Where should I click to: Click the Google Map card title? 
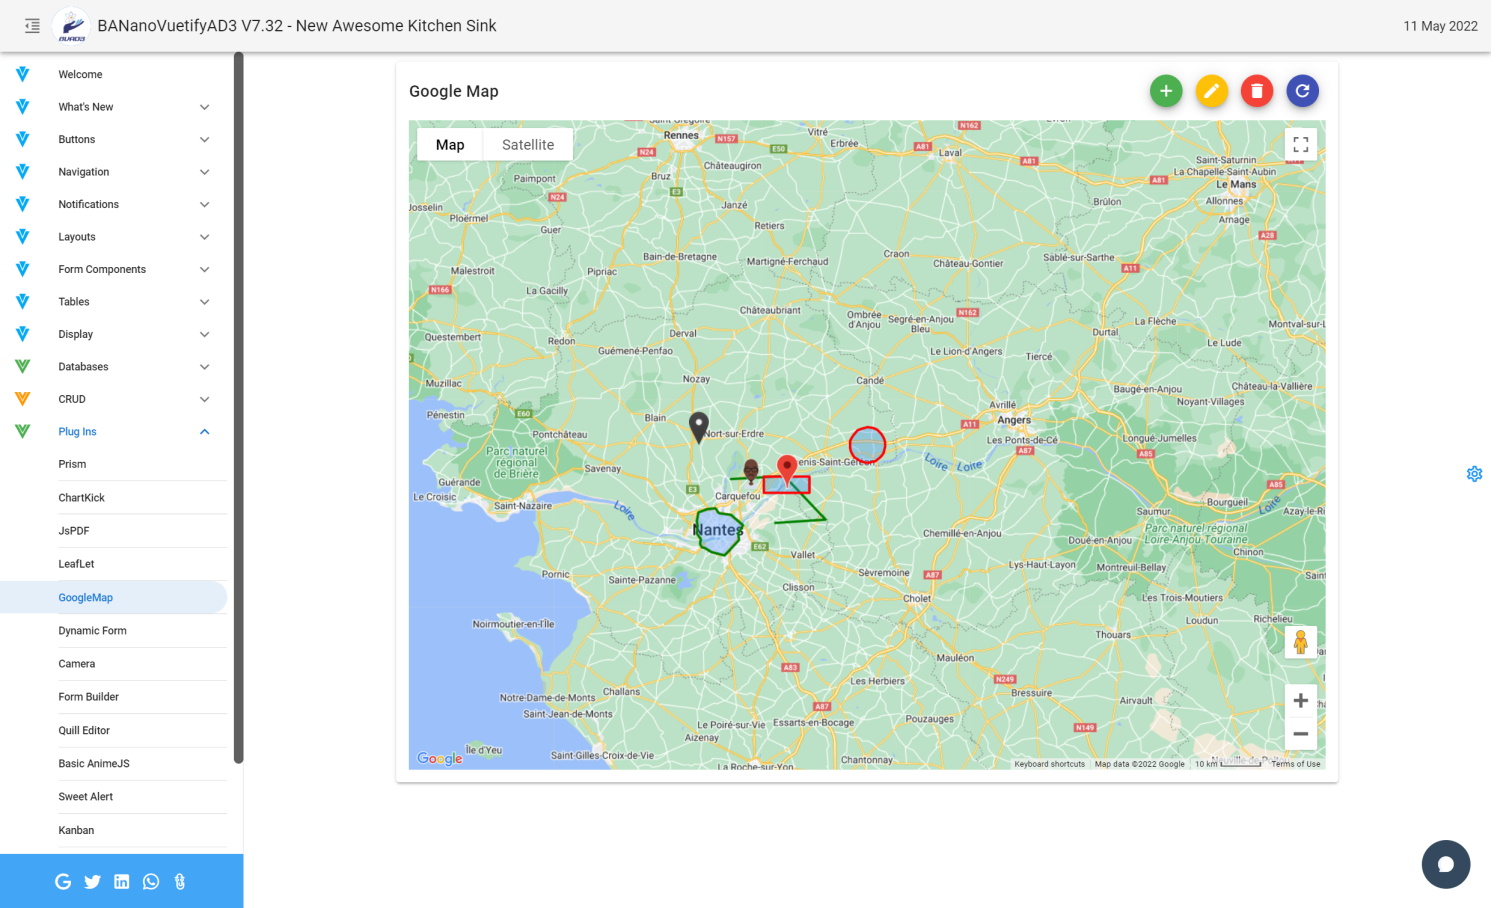454,91
